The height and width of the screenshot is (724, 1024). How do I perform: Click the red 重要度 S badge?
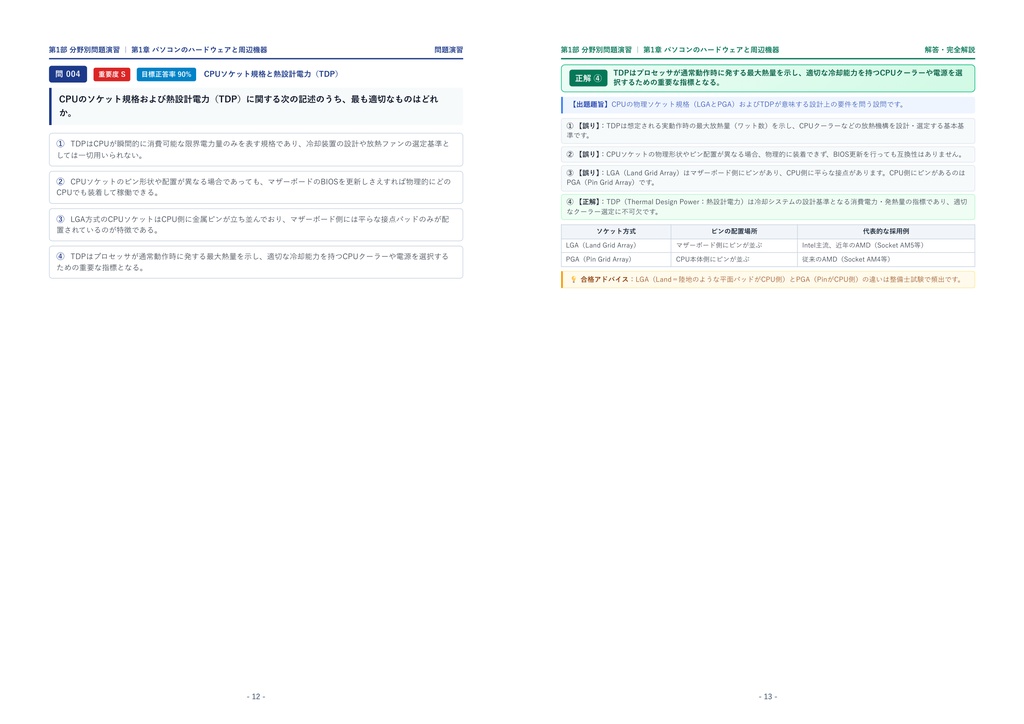coord(112,74)
